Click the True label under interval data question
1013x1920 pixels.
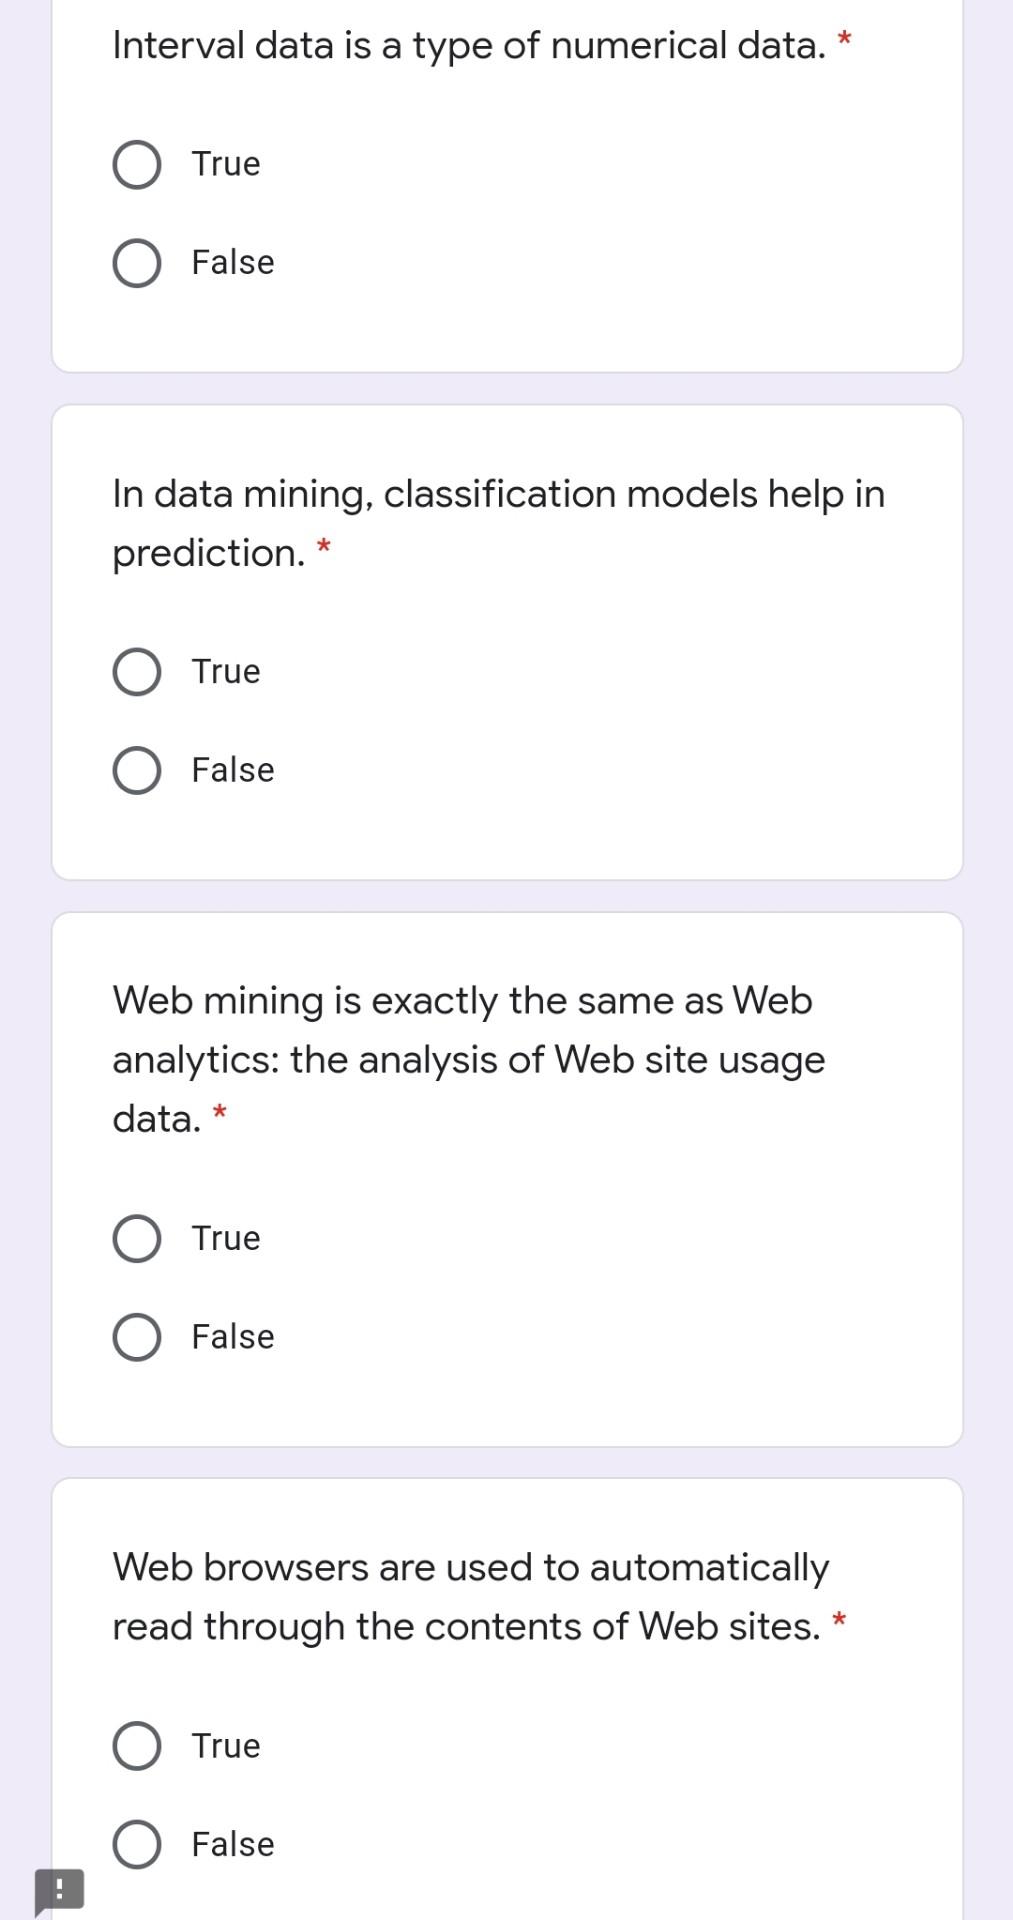click(224, 164)
